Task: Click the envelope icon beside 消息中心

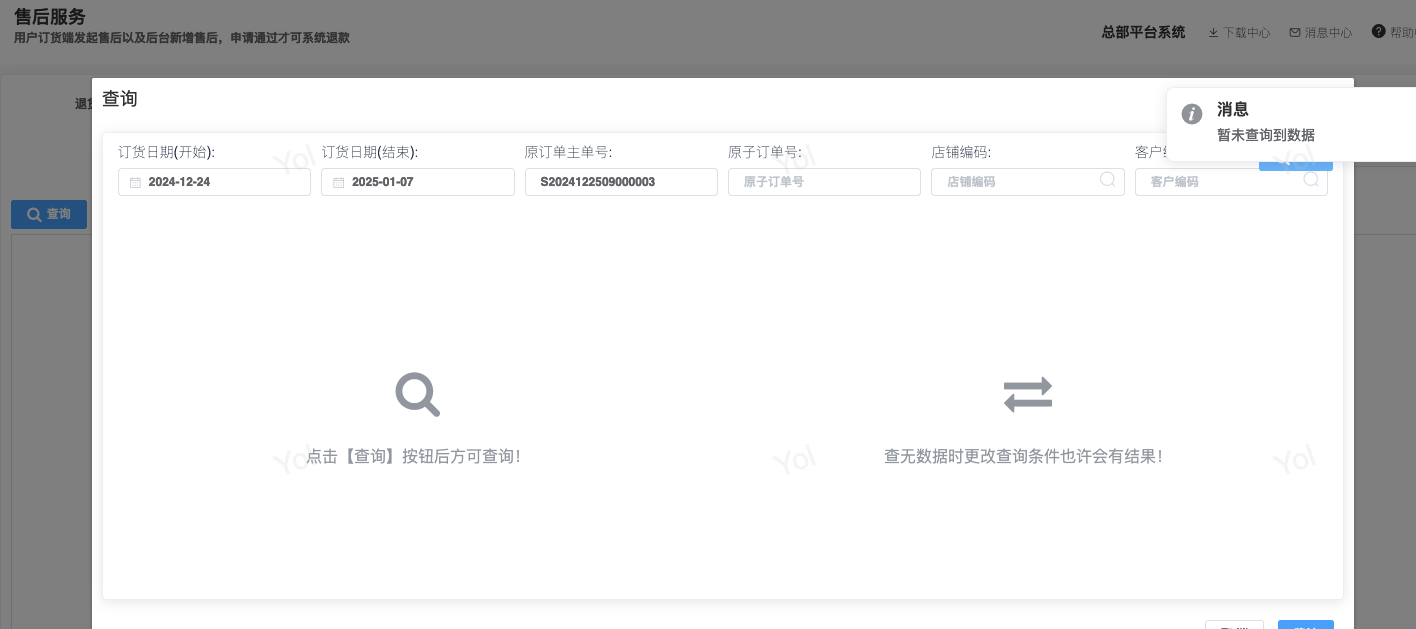Action: pyautogui.click(x=1295, y=32)
